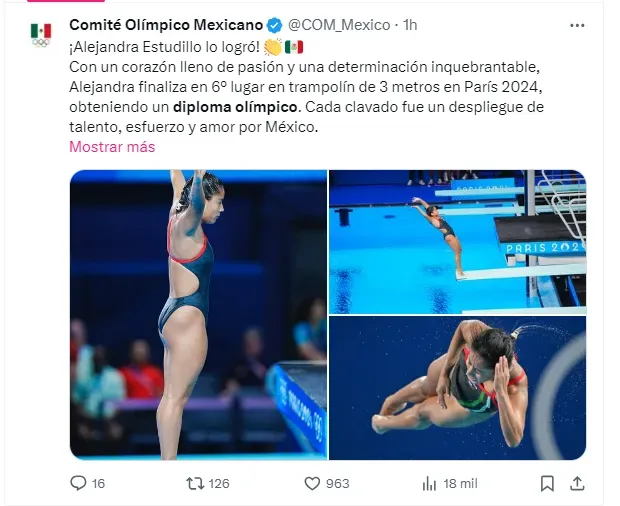The width and height of the screenshot is (620, 506).
Task: Click the 126 reposts count
Action: coord(219,483)
